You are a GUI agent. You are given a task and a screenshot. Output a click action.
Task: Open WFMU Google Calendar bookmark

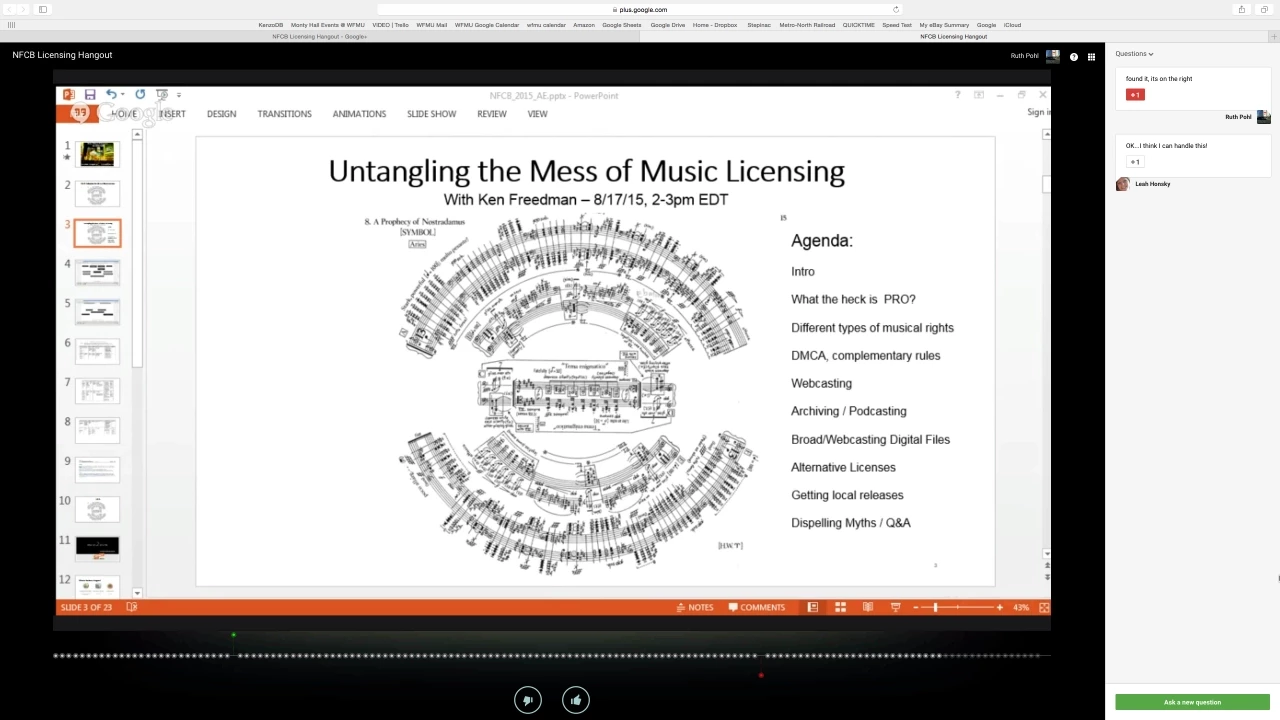487,25
